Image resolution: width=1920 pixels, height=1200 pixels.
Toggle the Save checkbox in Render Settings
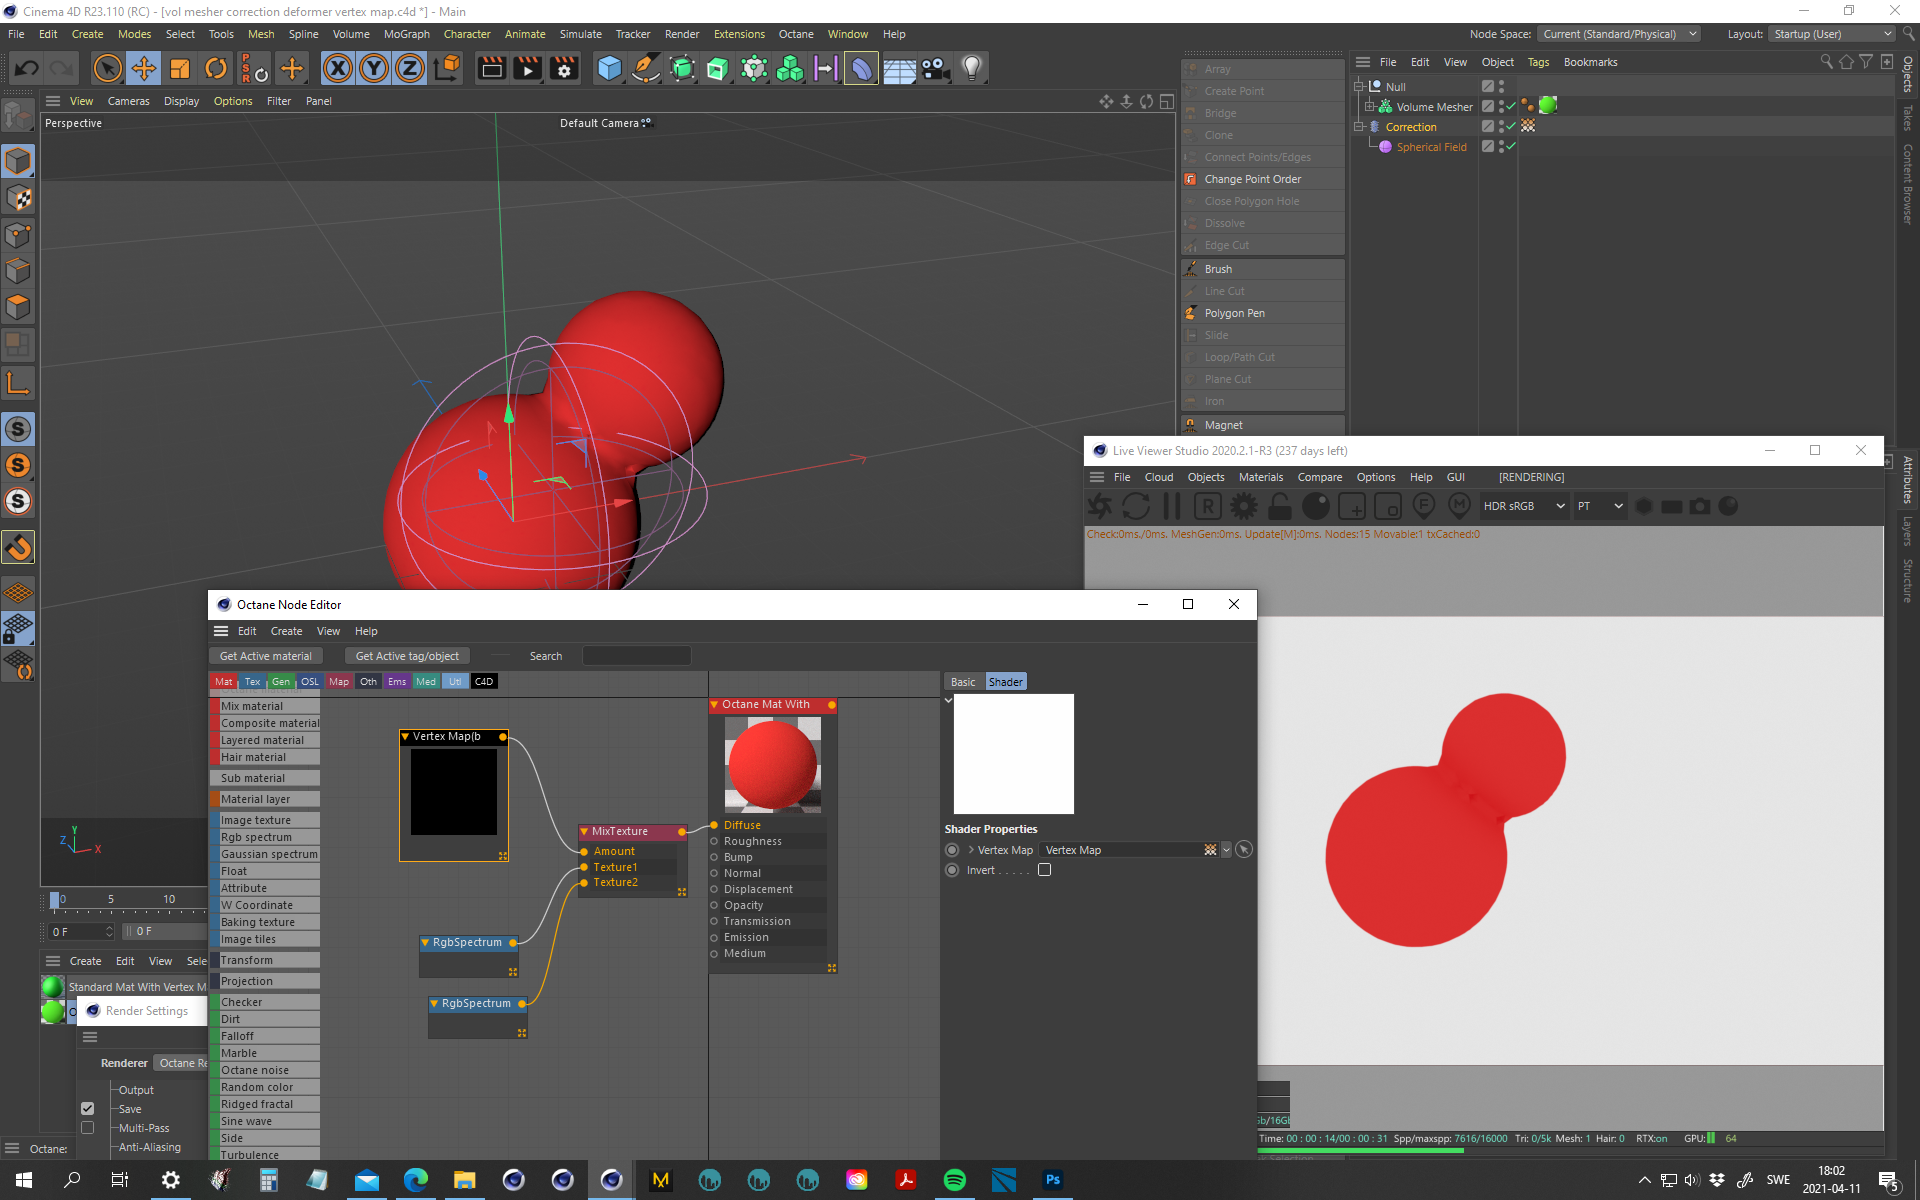point(88,1108)
